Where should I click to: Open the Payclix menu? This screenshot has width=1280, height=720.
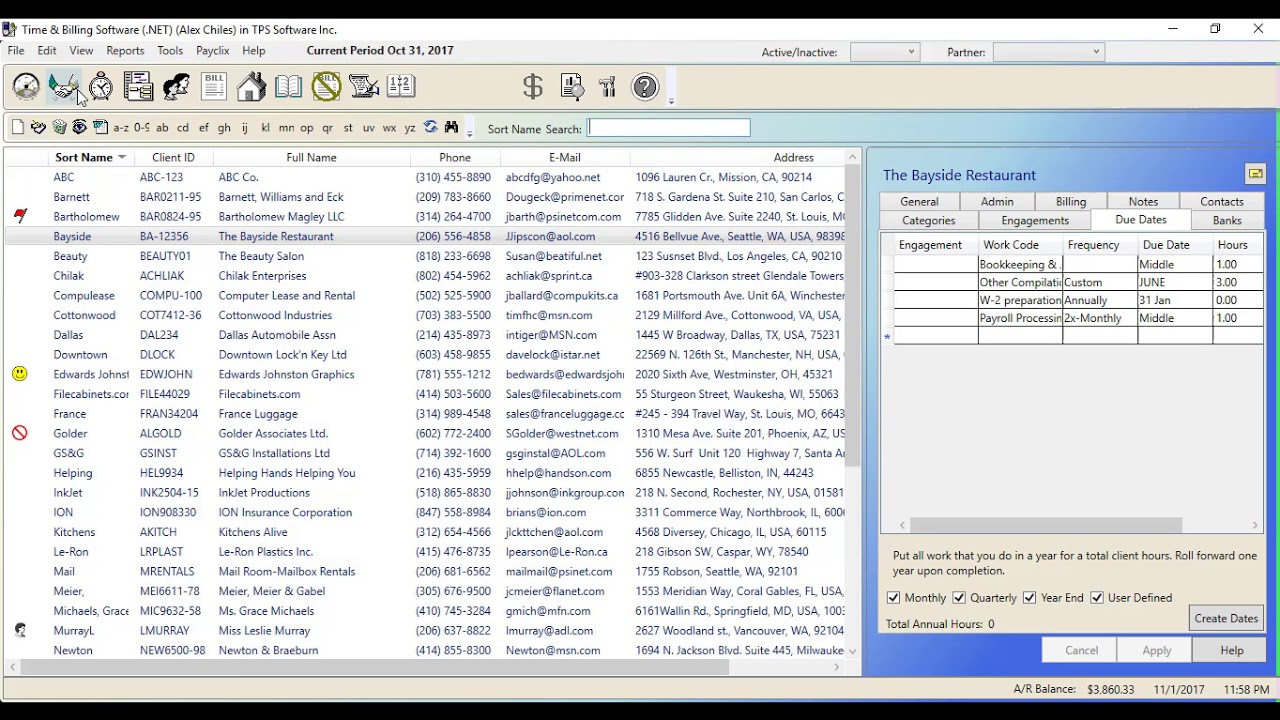213,51
